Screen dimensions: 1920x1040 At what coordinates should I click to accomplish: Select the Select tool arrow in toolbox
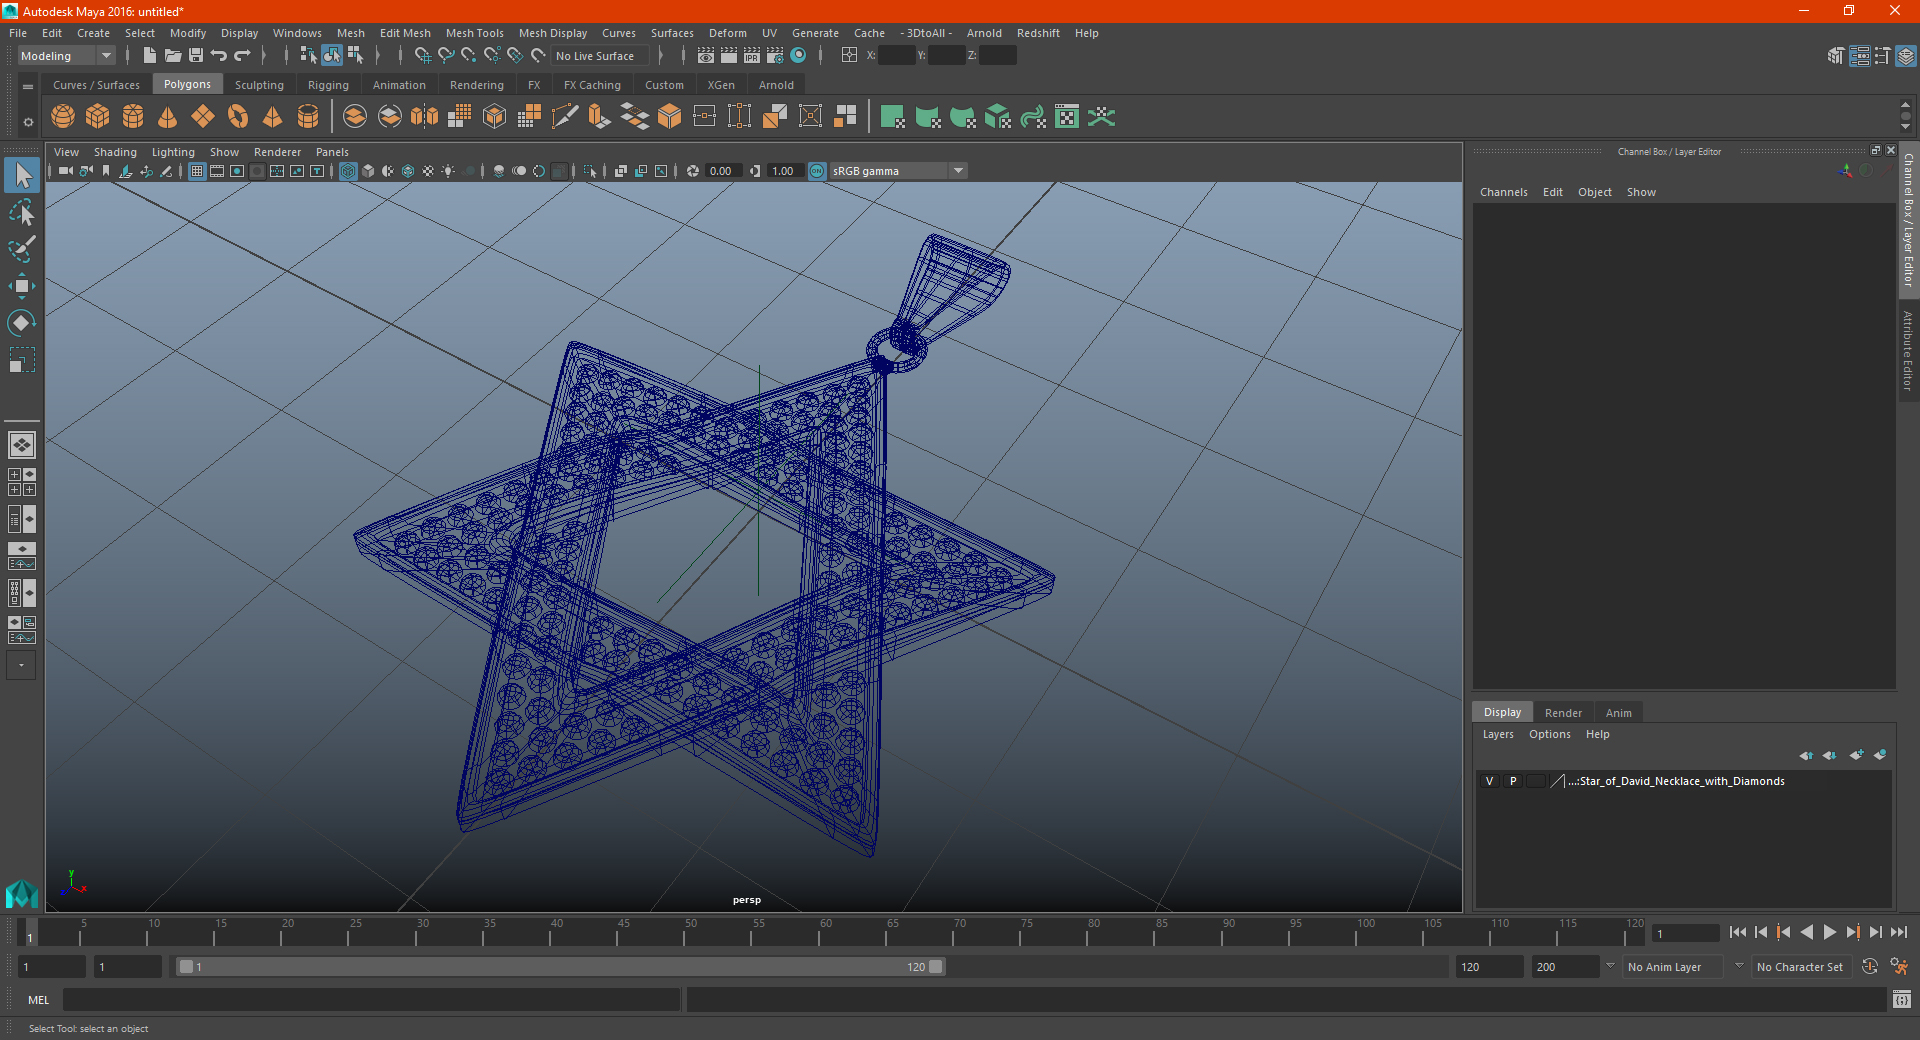click(22, 176)
